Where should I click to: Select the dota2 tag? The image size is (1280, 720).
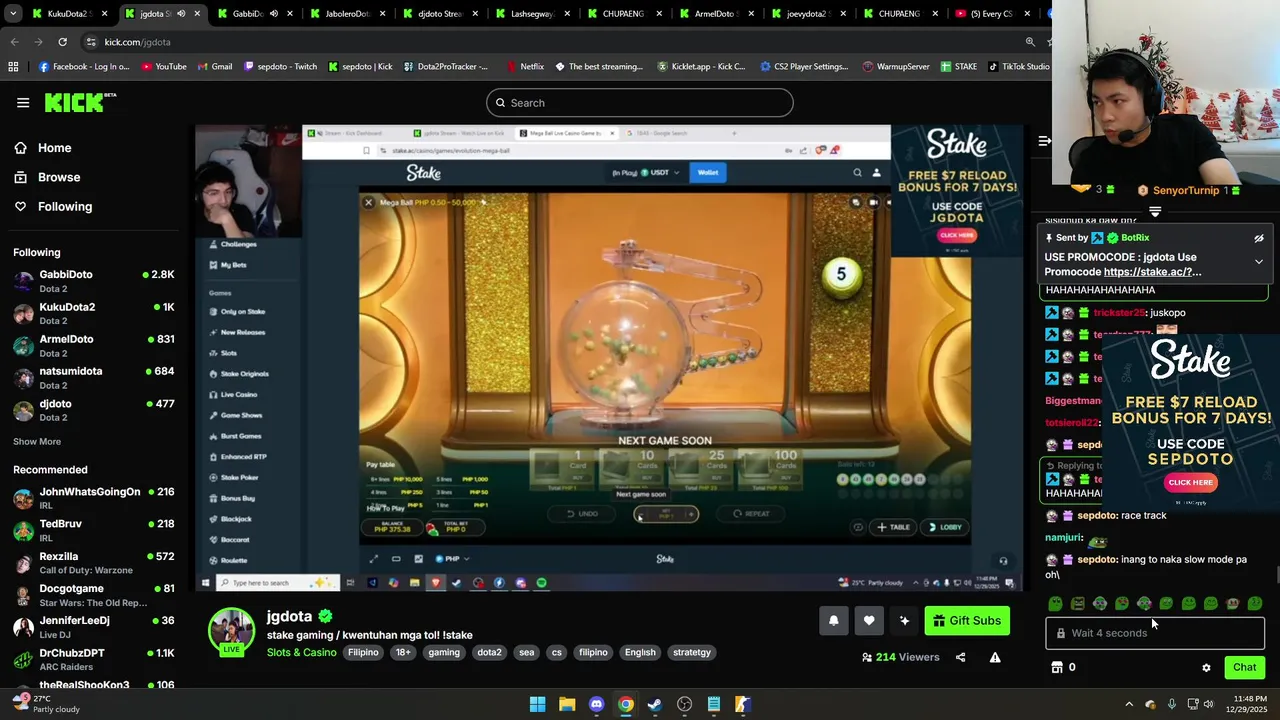[489, 652]
